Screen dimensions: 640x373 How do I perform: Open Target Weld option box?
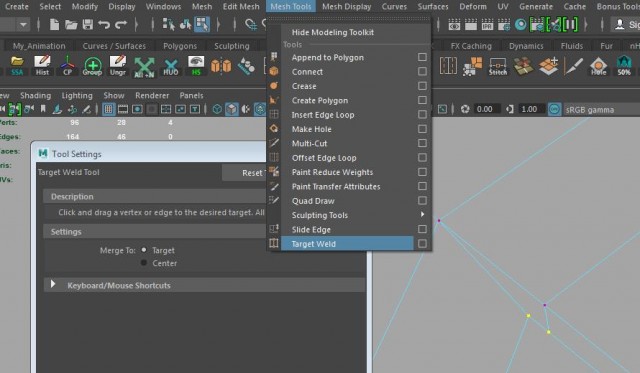click(422, 244)
